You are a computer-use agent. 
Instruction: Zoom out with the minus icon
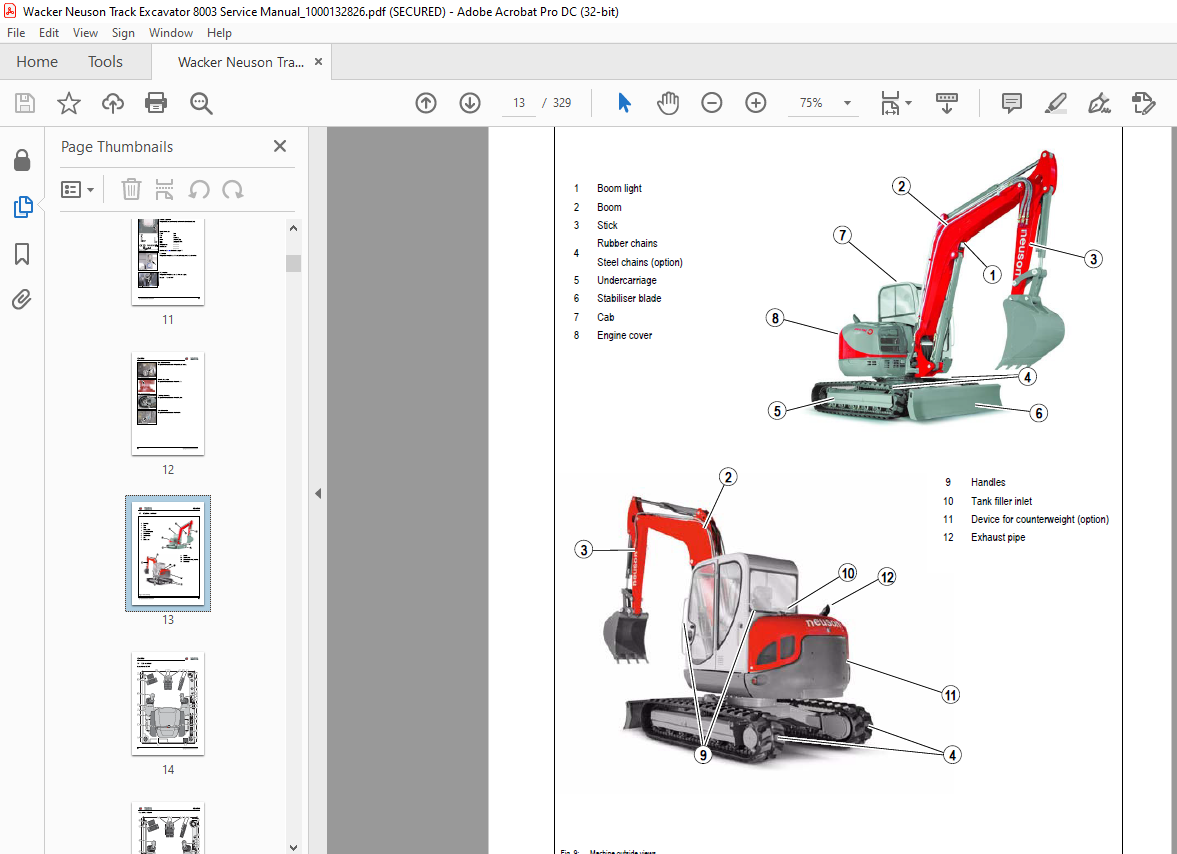[712, 103]
